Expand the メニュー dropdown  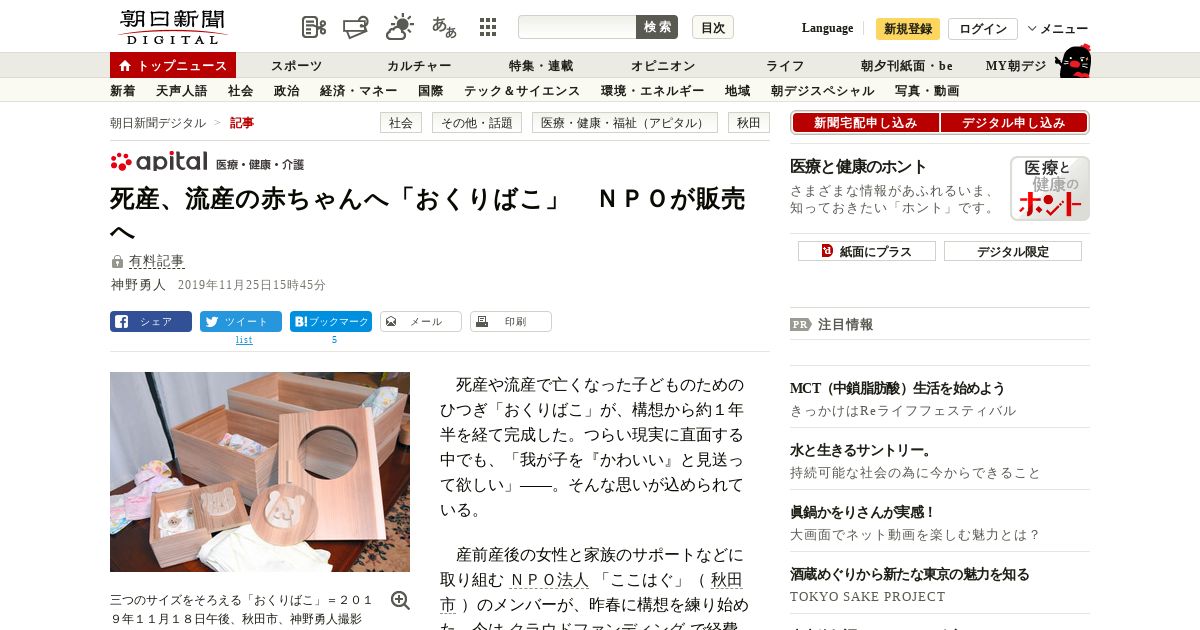[1058, 29]
